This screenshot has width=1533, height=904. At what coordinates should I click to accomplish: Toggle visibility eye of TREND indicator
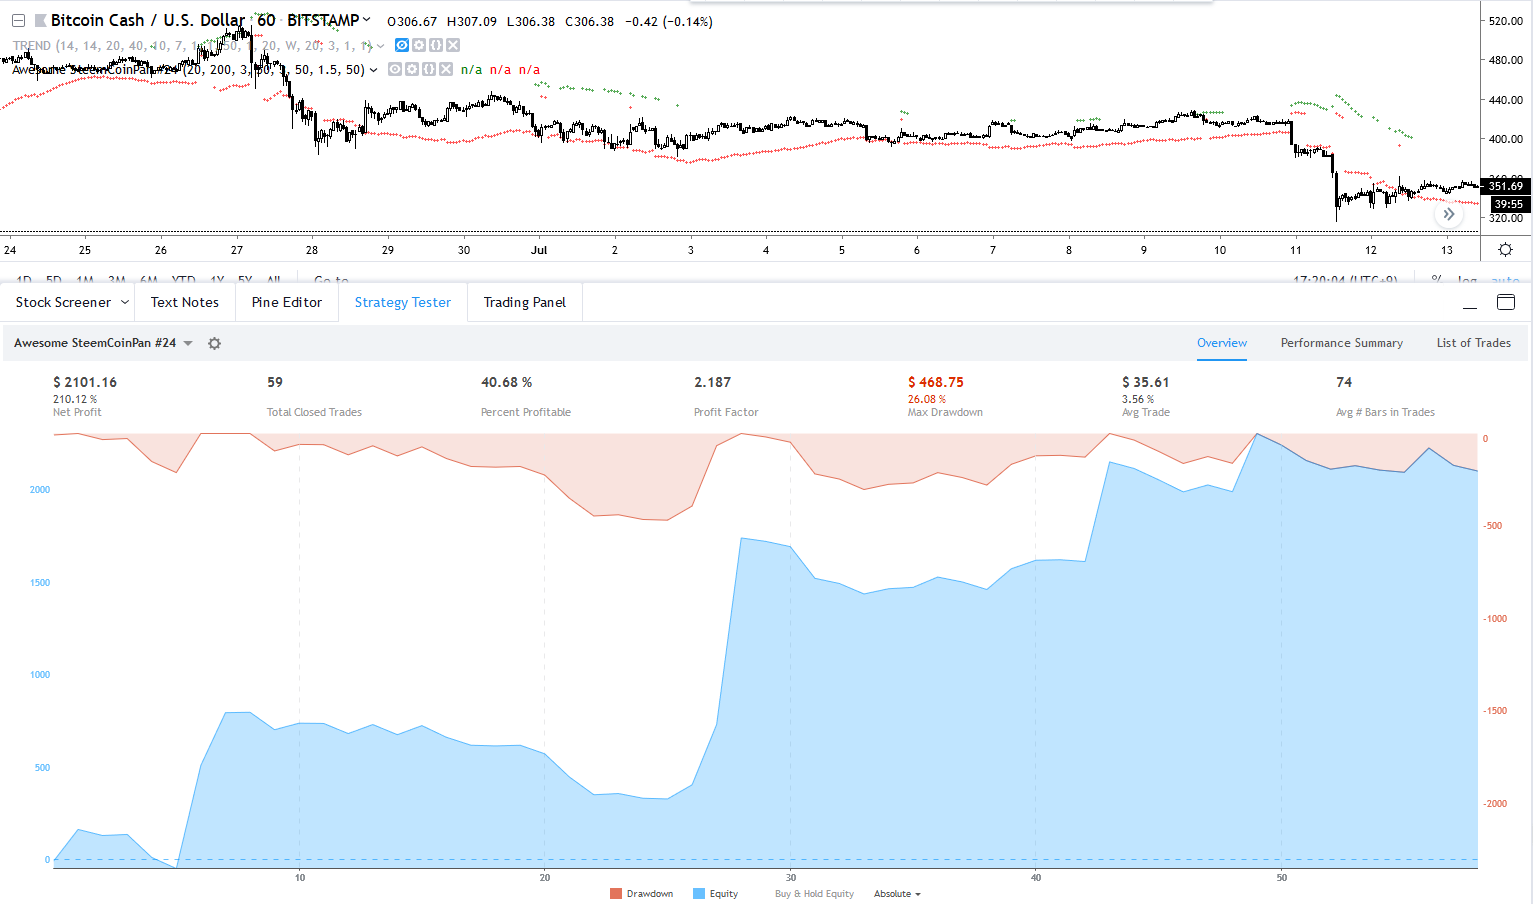pos(402,45)
